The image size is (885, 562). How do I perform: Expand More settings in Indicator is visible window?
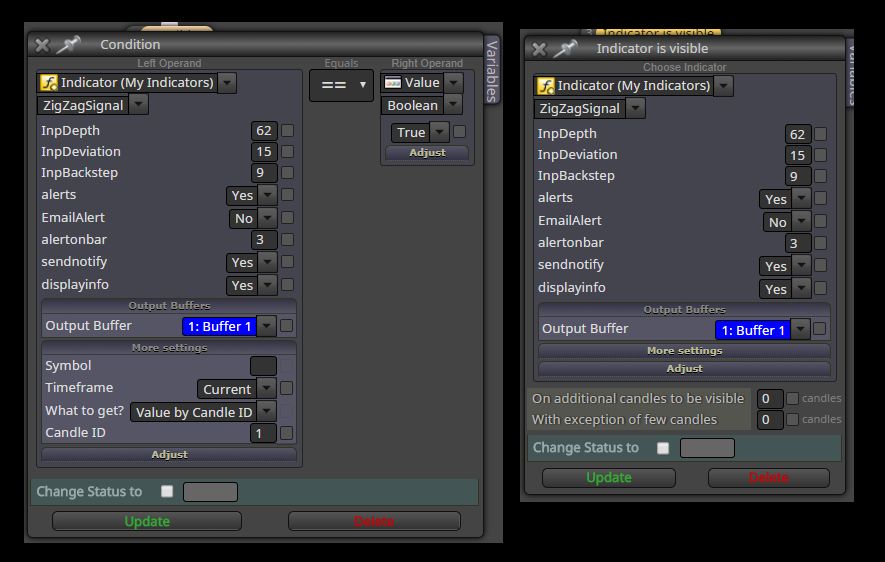[x=684, y=351]
